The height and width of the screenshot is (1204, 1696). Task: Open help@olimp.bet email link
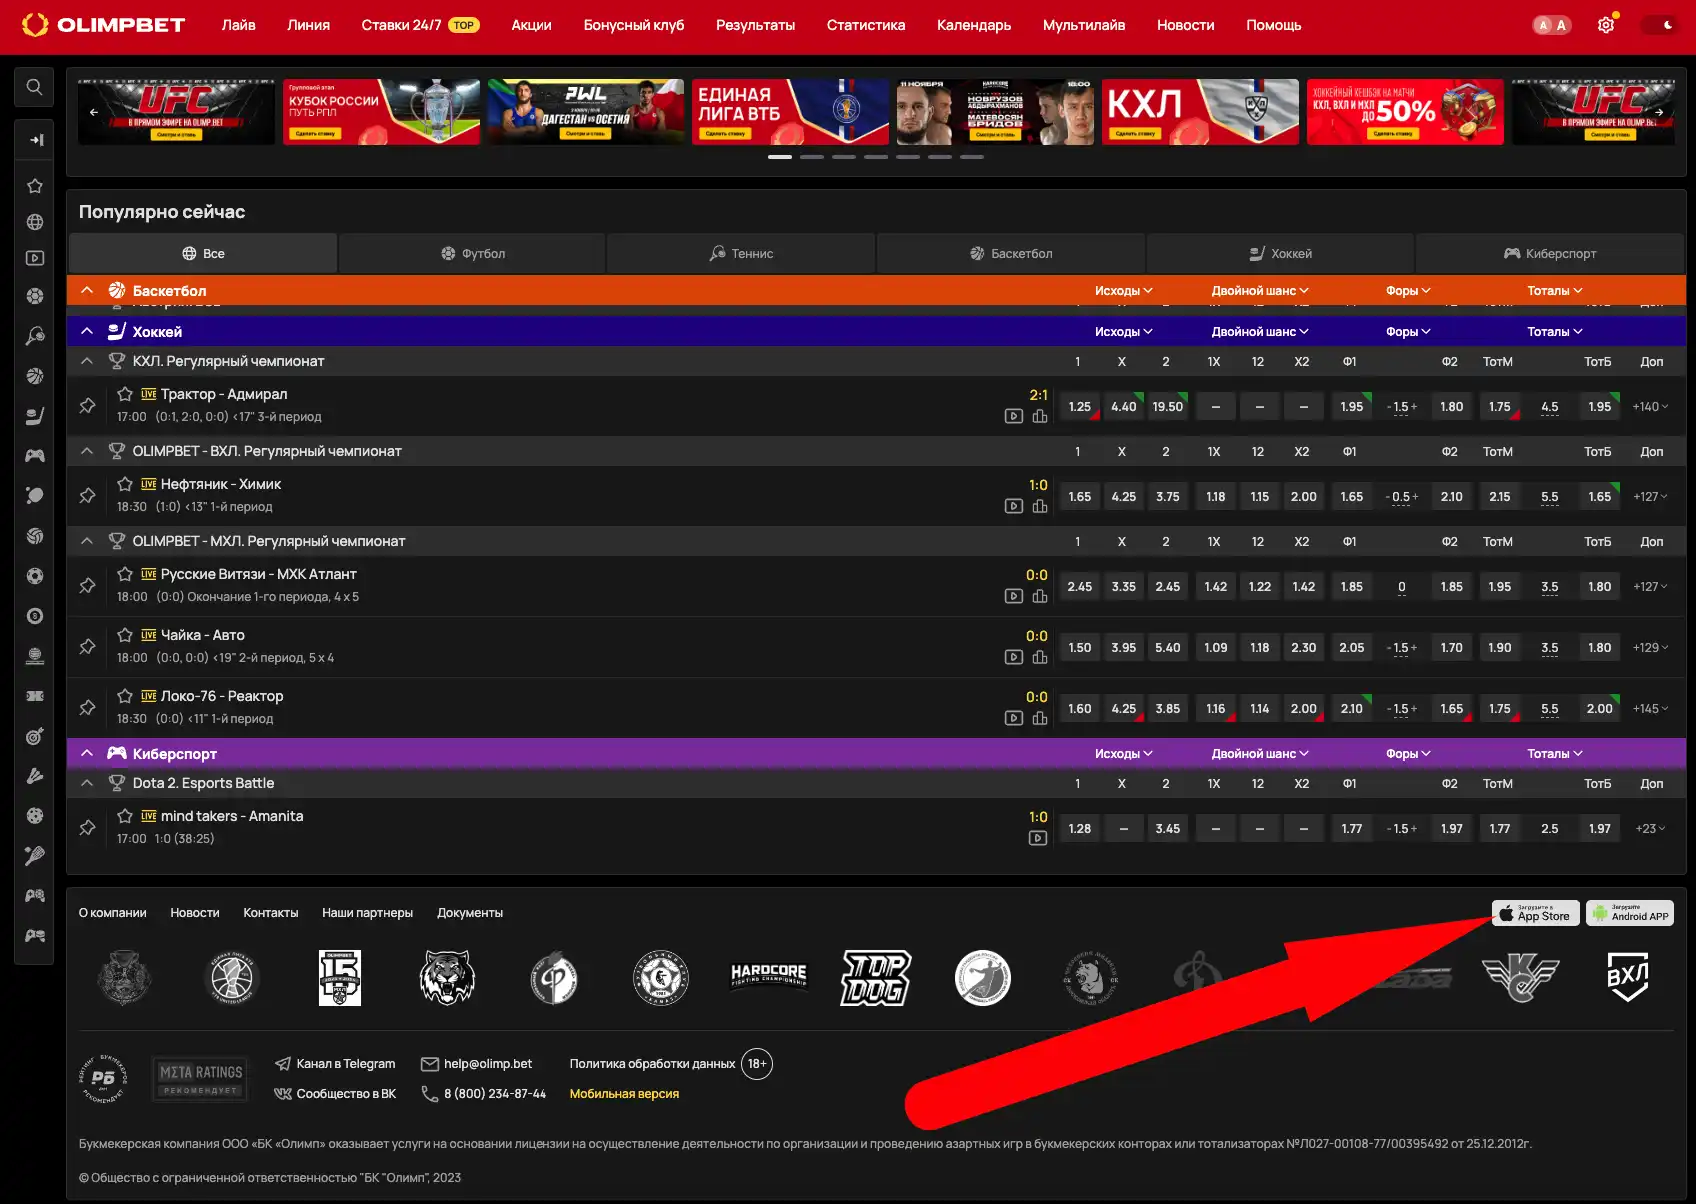click(477, 1064)
